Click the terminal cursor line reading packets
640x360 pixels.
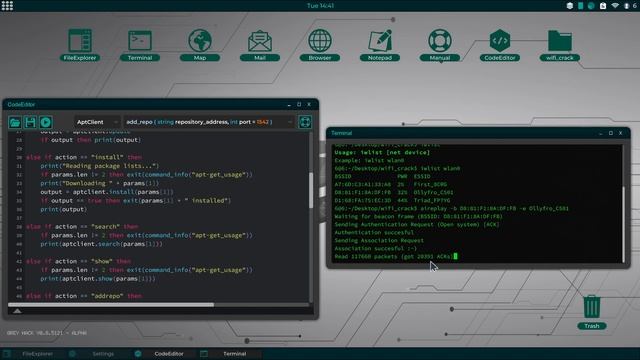coord(396,256)
